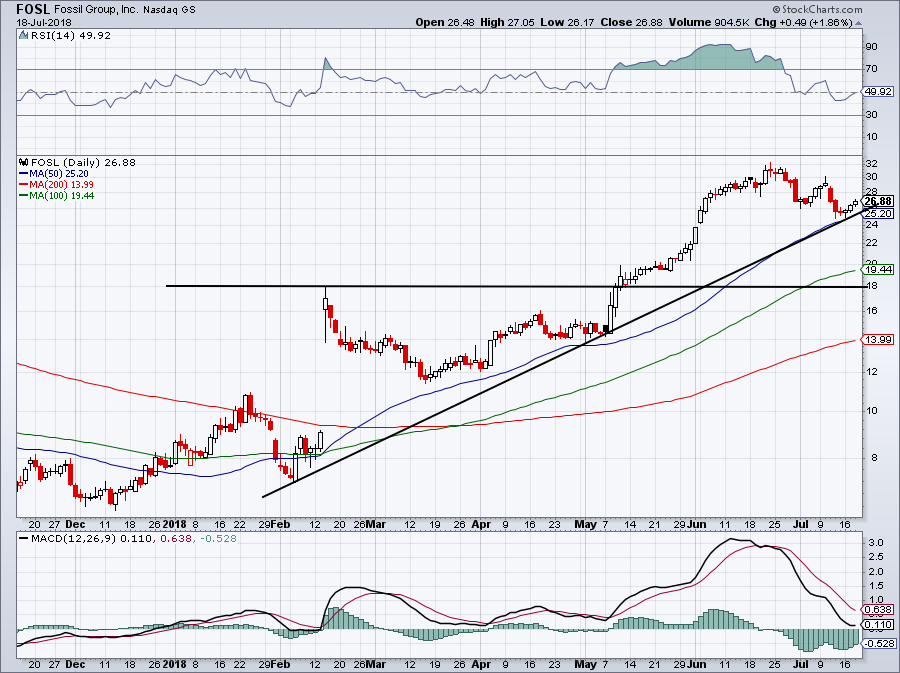The height and width of the screenshot is (673, 900).
Task: Click the RSI chart icon beside RSI(14)
Action: tap(24, 35)
